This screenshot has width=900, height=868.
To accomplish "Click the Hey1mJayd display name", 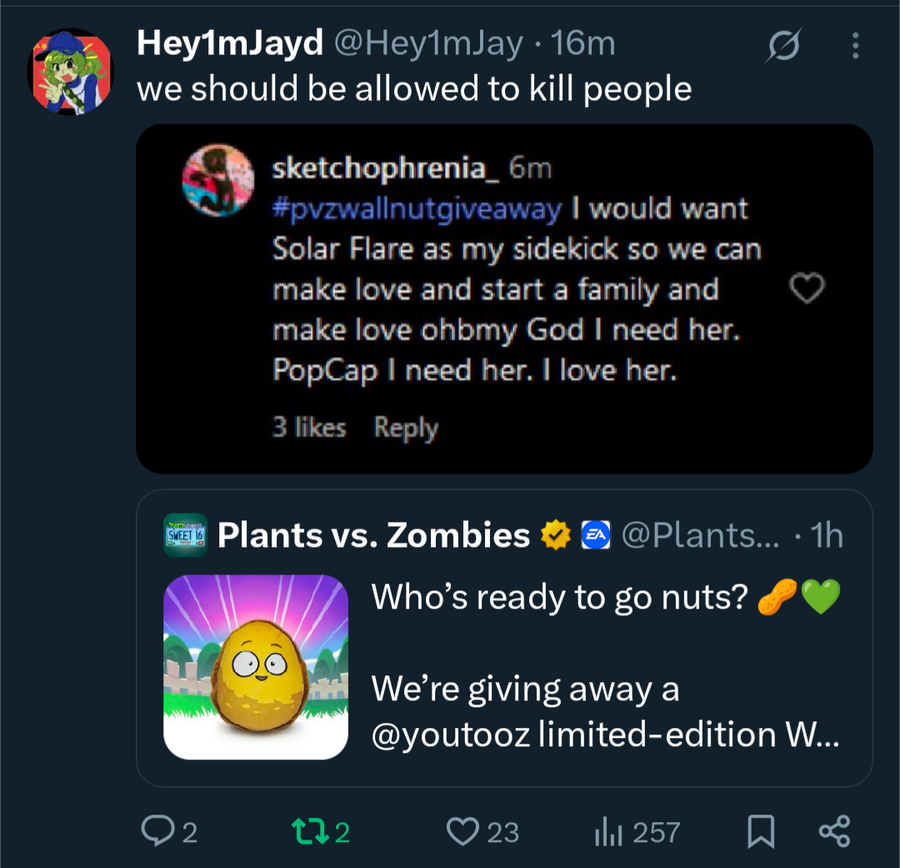I will pos(230,43).
